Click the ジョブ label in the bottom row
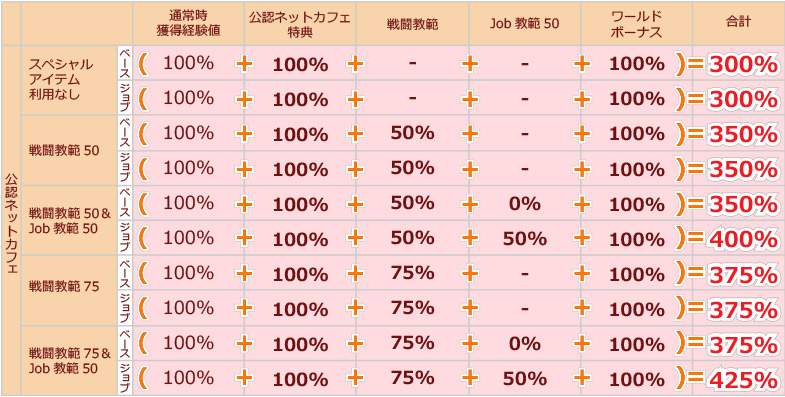This screenshot has width=785, height=397. coord(125,378)
